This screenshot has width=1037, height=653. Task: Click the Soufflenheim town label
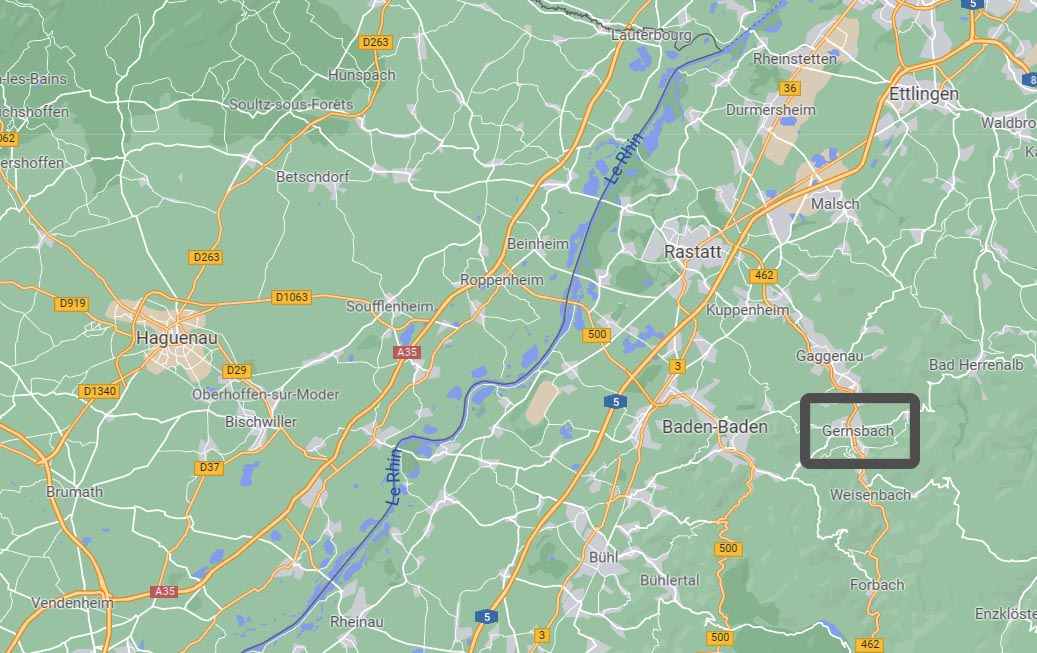click(390, 306)
